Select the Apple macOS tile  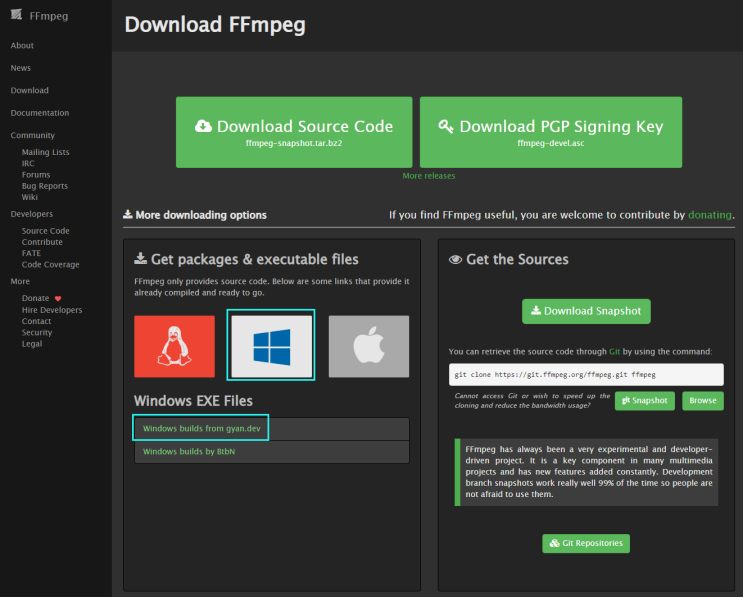click(369, 346)
